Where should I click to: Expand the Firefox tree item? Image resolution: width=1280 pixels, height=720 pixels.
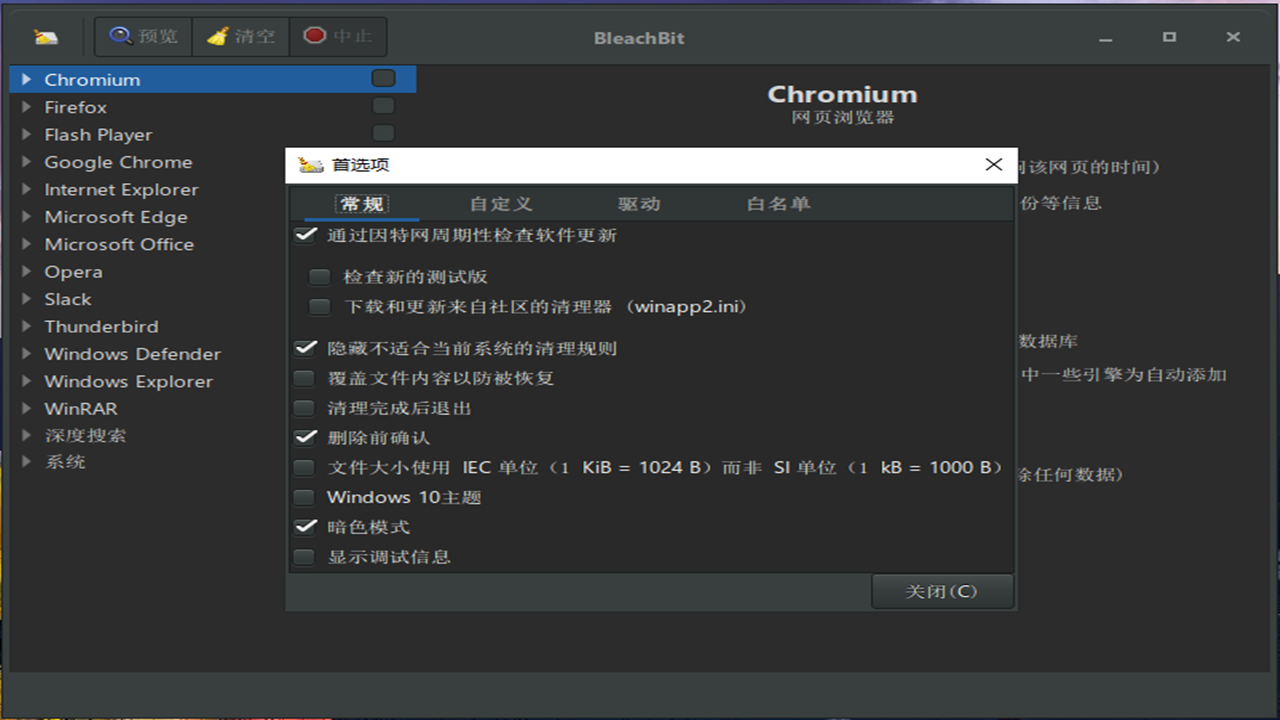coord(27,107)
